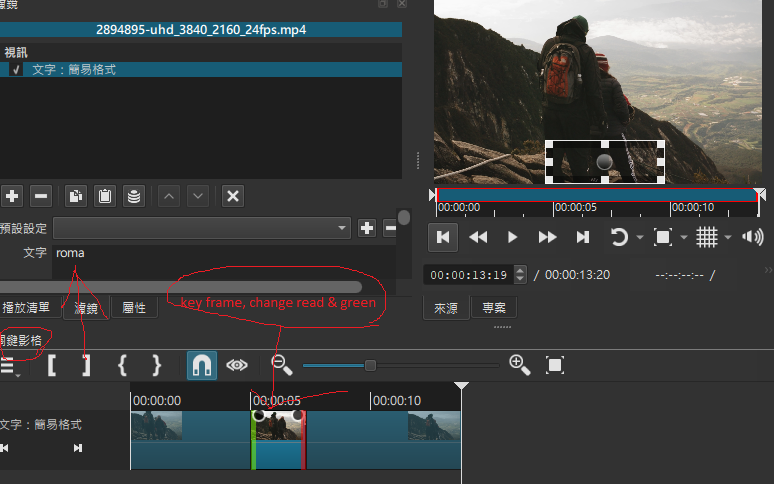The image size is (774, 484).
Task: Deselect the filter with X button
Action: coord(233,196)
